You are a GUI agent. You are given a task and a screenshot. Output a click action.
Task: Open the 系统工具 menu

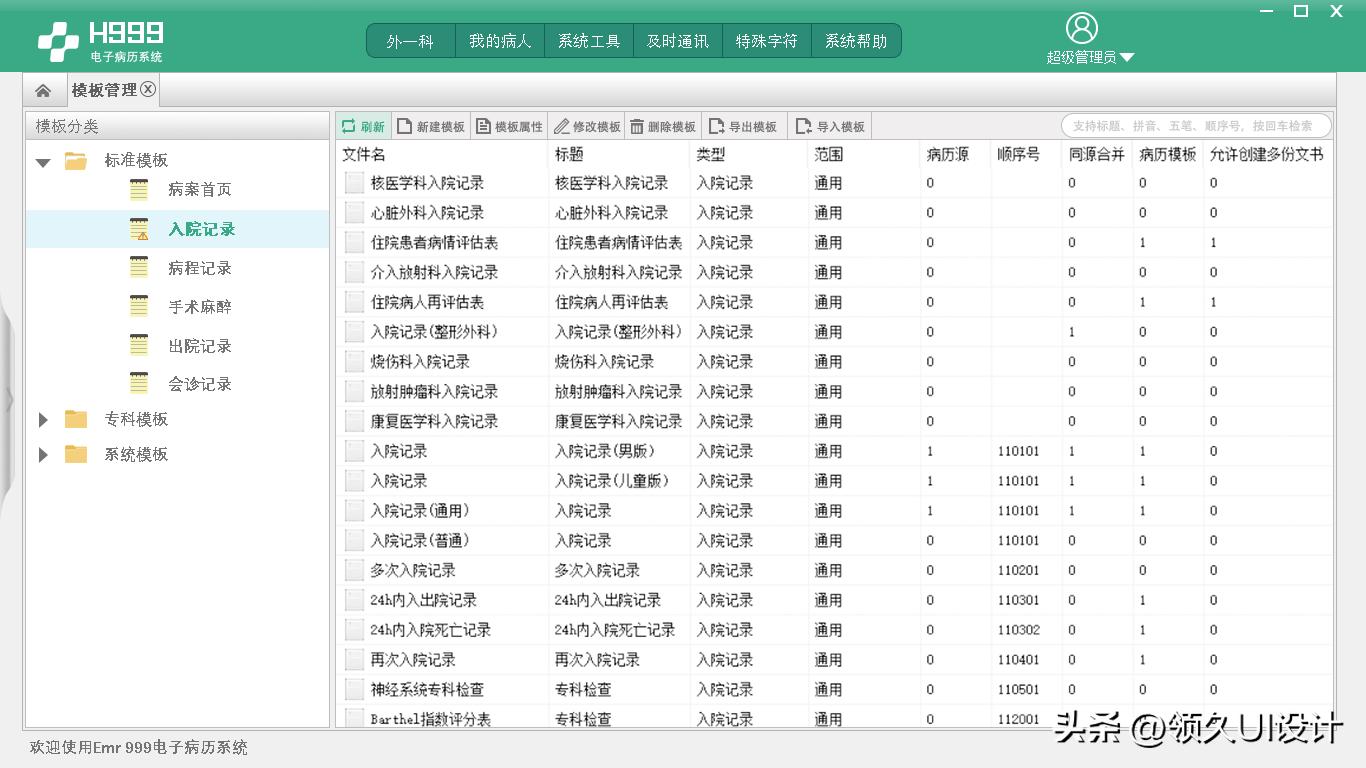(589, 41)
